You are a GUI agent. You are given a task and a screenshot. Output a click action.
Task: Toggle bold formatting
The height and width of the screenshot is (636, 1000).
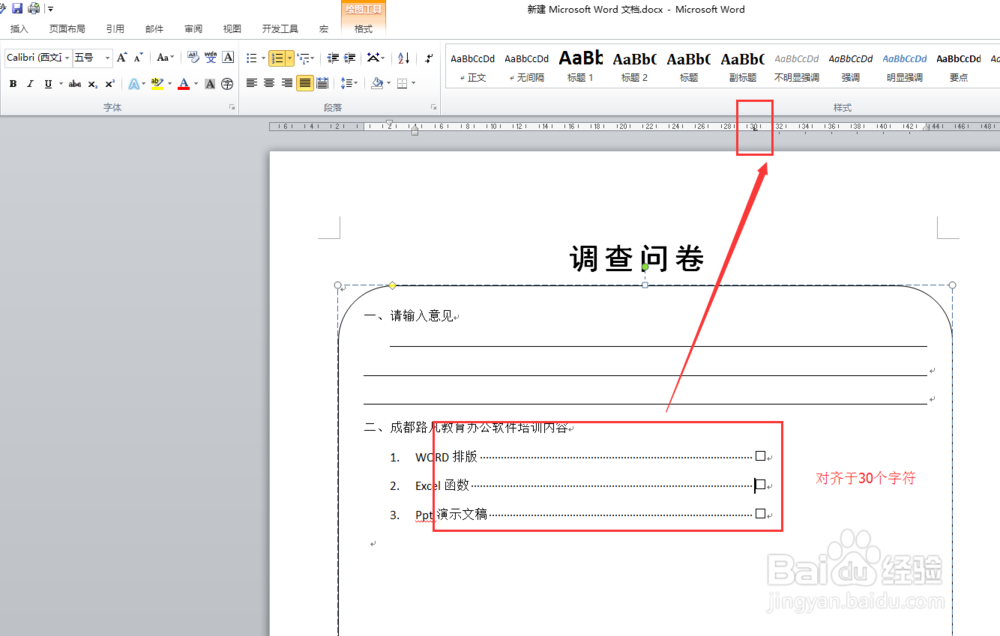tap(13, 83)
